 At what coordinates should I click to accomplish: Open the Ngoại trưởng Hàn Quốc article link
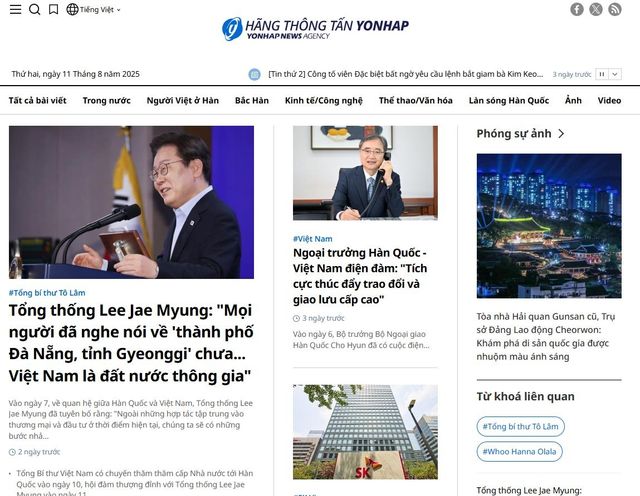360,276
